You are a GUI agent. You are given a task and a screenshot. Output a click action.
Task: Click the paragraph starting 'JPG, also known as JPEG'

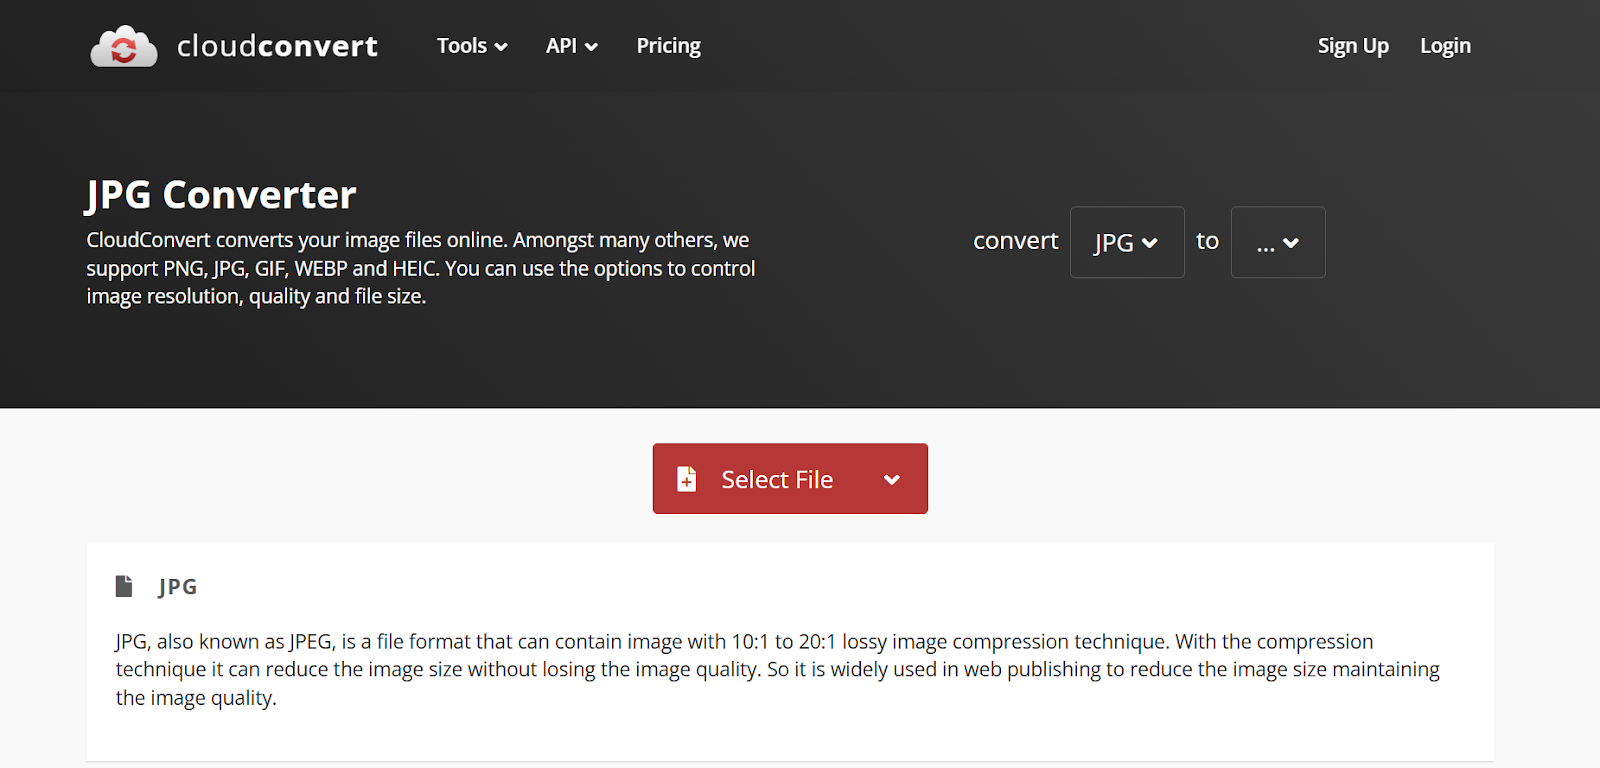click(x=778, y=669)
